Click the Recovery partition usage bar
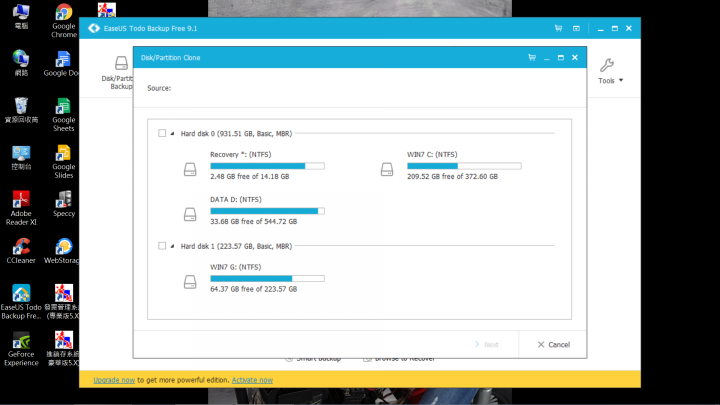Viewport: 720px width, 405px height. 267,166
